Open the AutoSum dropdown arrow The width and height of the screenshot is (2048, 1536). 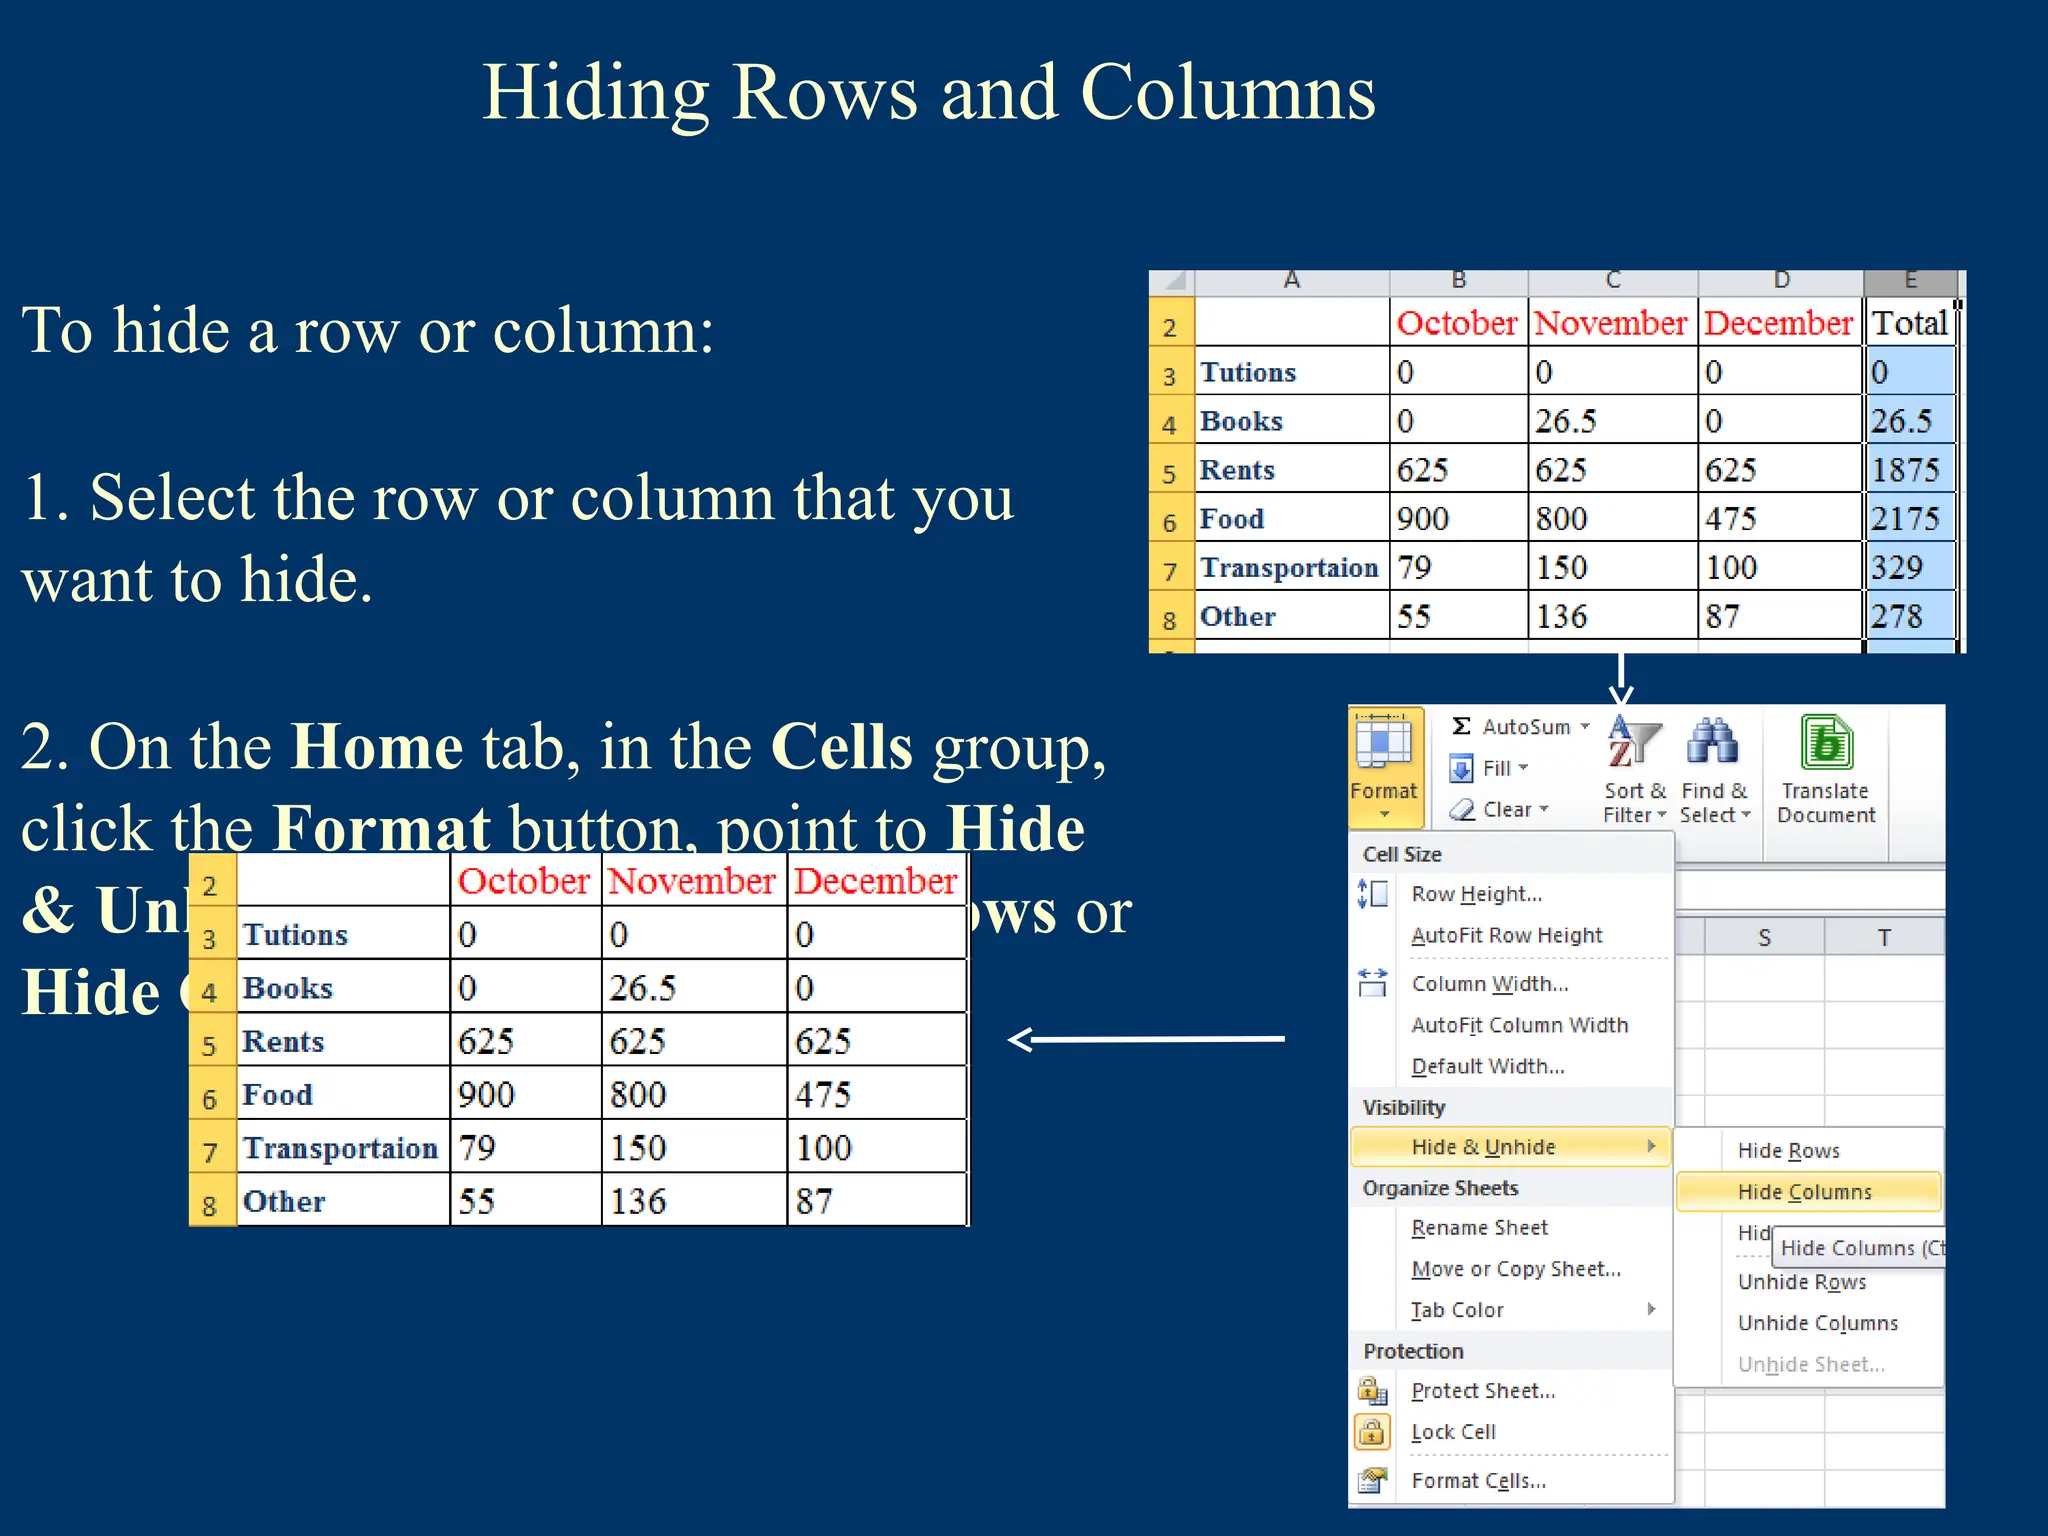(1585, 727)
